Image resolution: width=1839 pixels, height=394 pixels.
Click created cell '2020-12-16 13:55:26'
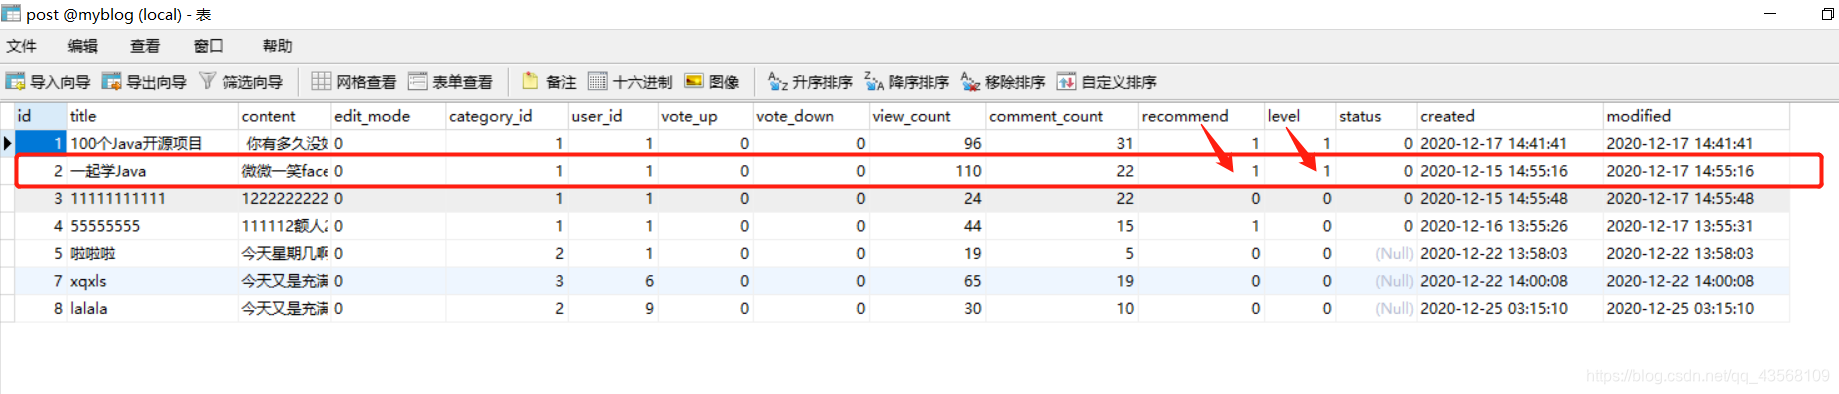pyautogui.click(x=1510, y=226)
